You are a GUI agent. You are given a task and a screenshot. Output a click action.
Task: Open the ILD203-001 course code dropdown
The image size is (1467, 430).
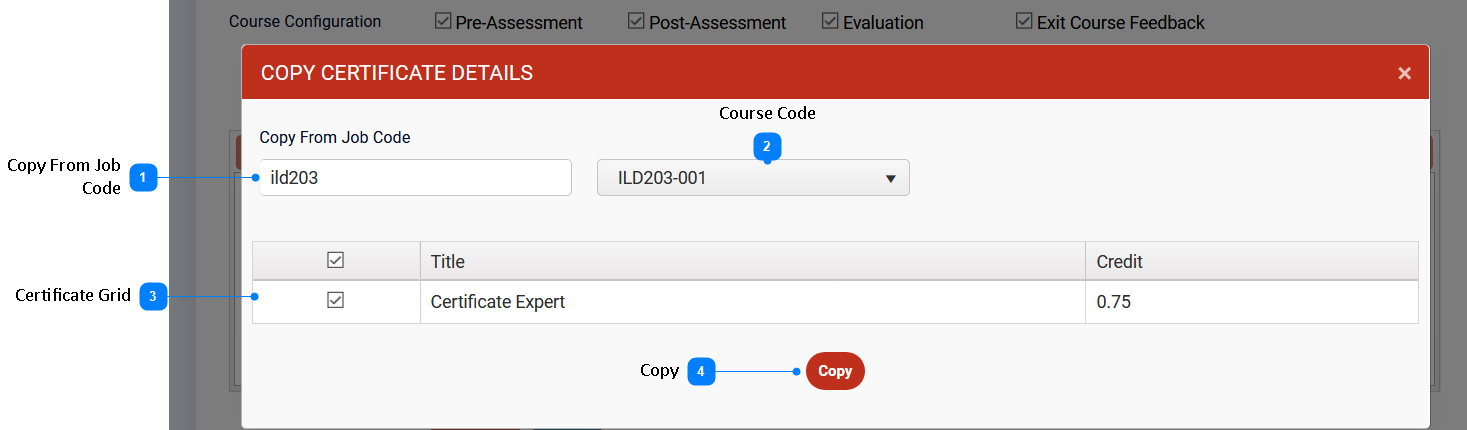tap(753, 179)
